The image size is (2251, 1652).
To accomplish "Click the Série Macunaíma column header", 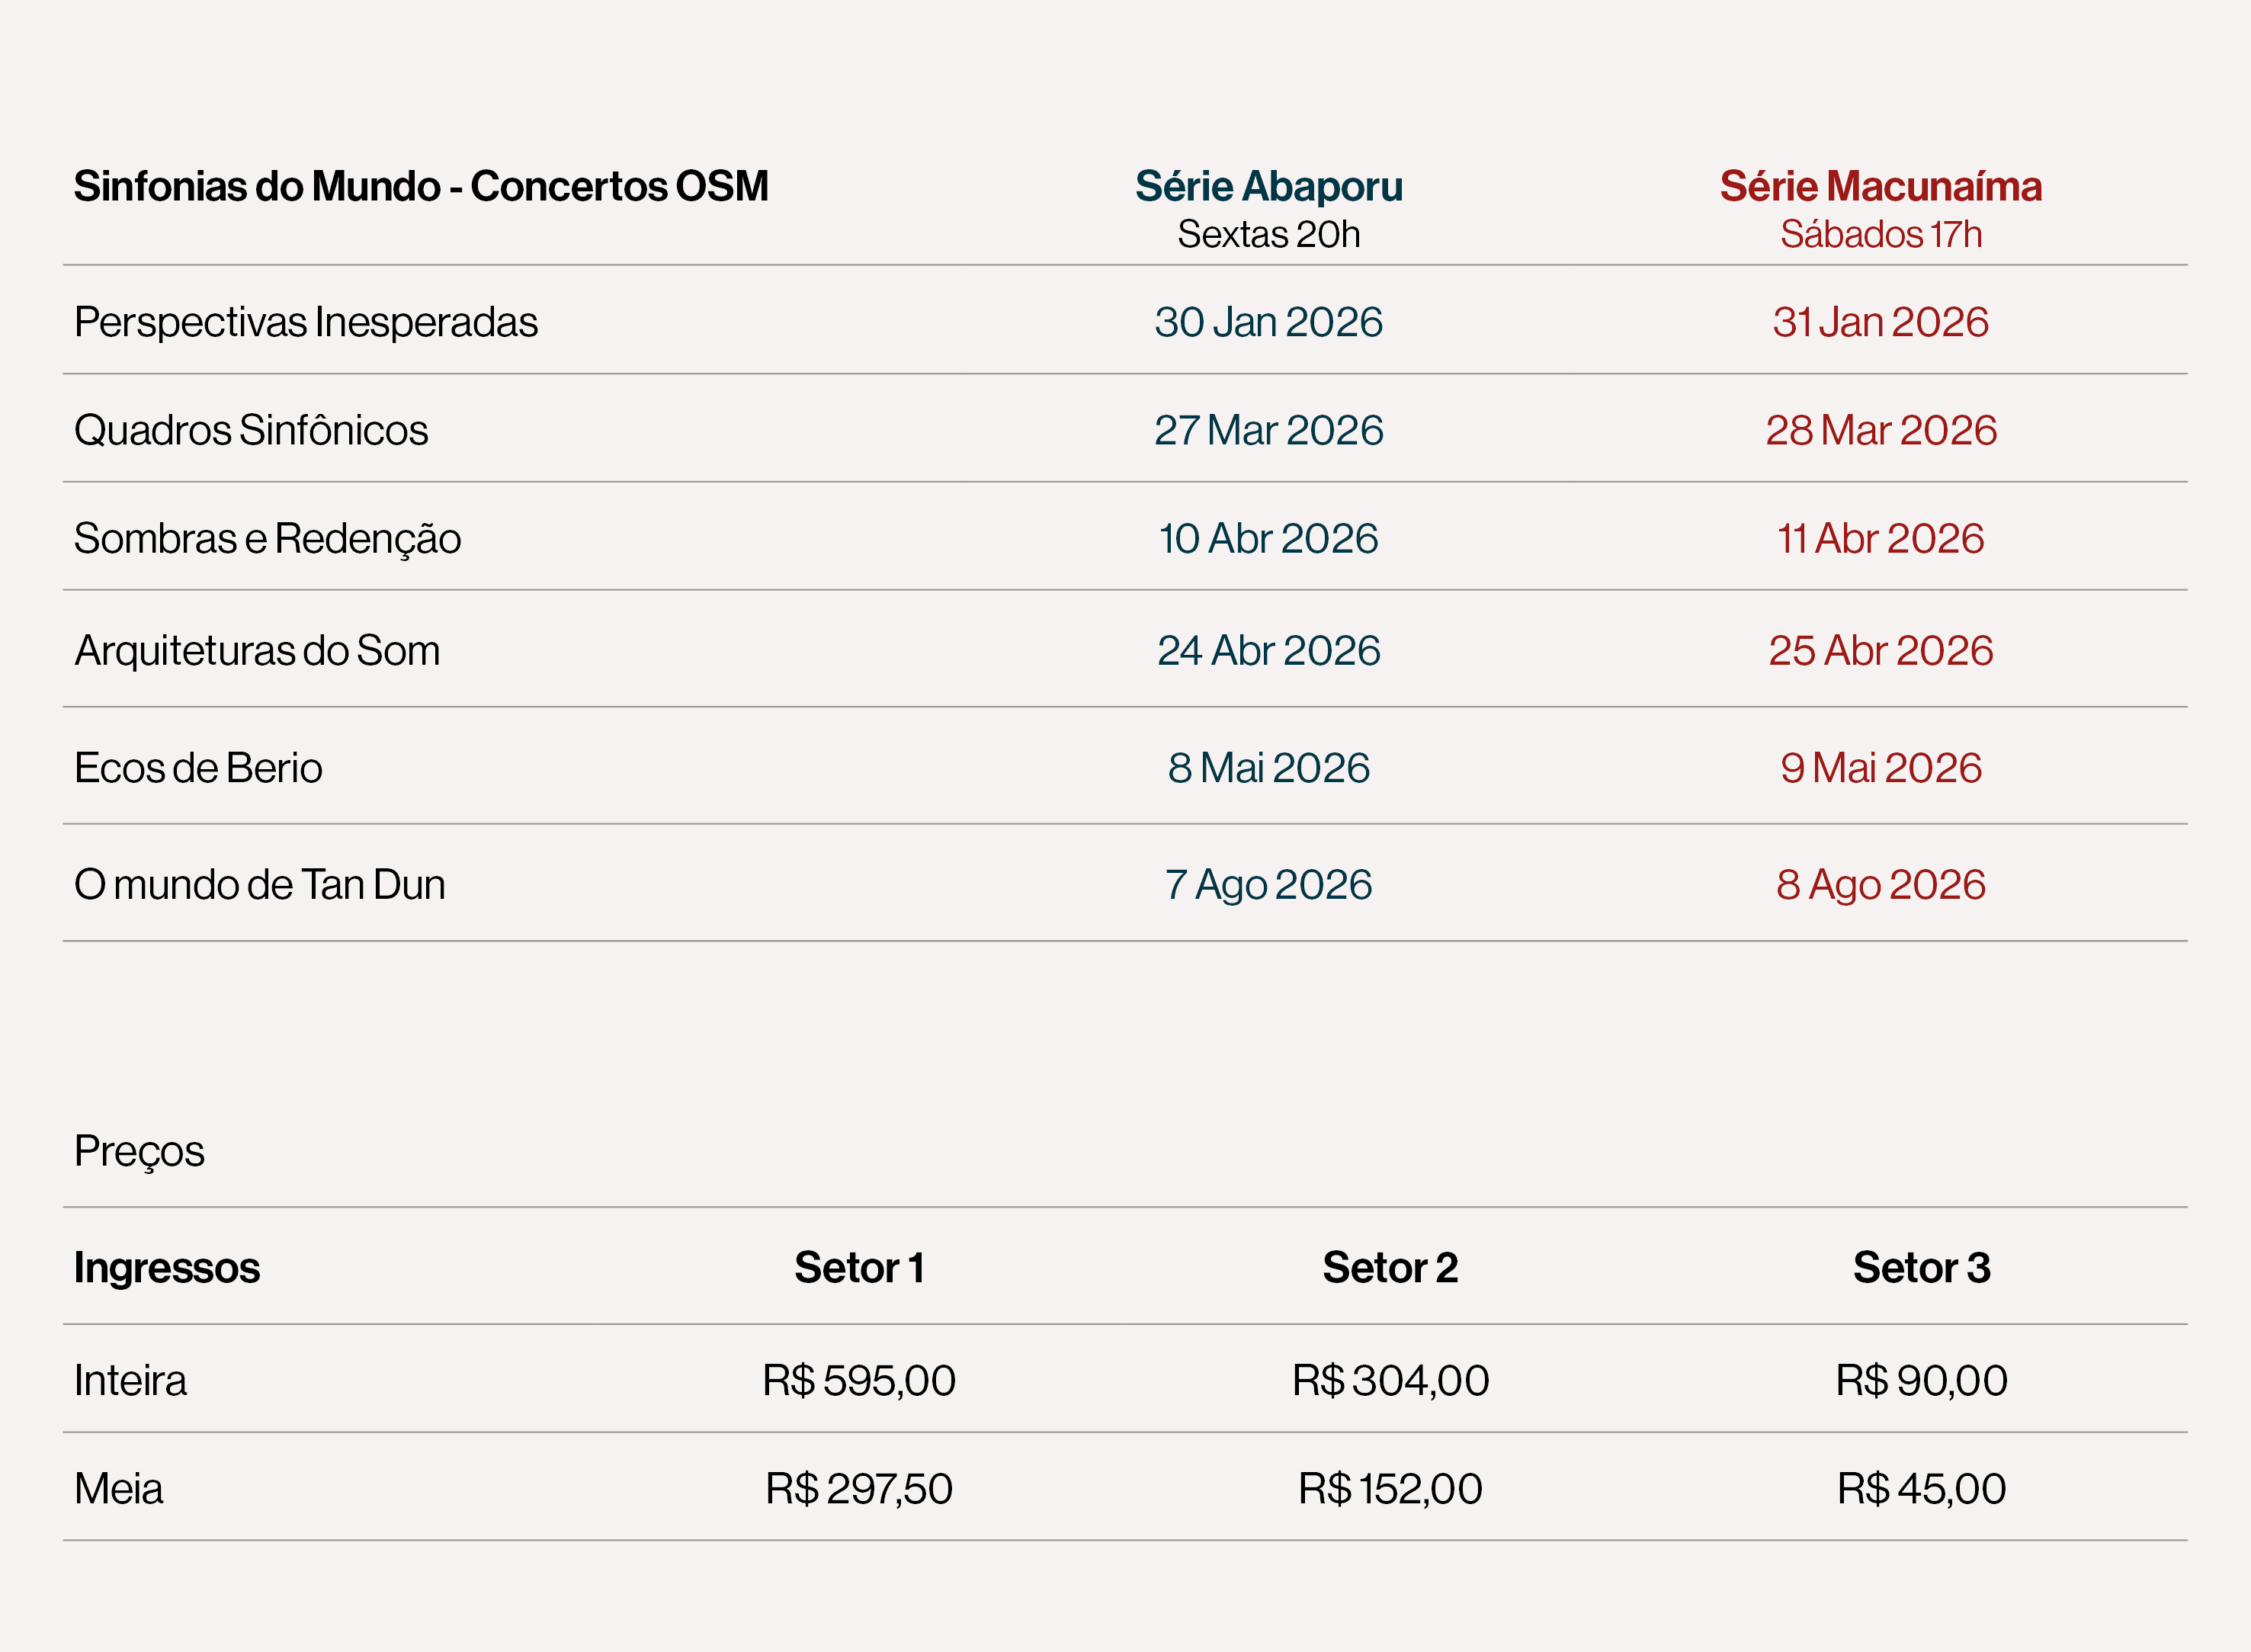I will tap(1880, 187).
